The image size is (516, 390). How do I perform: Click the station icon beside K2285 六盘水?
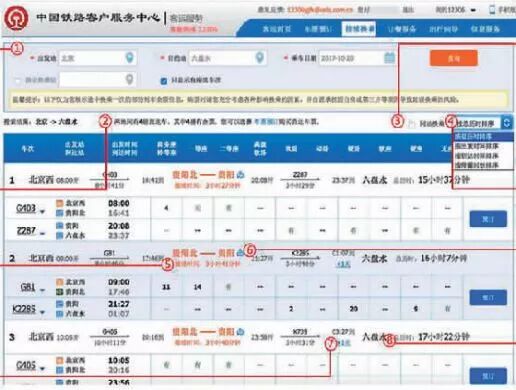pos(59,314)
